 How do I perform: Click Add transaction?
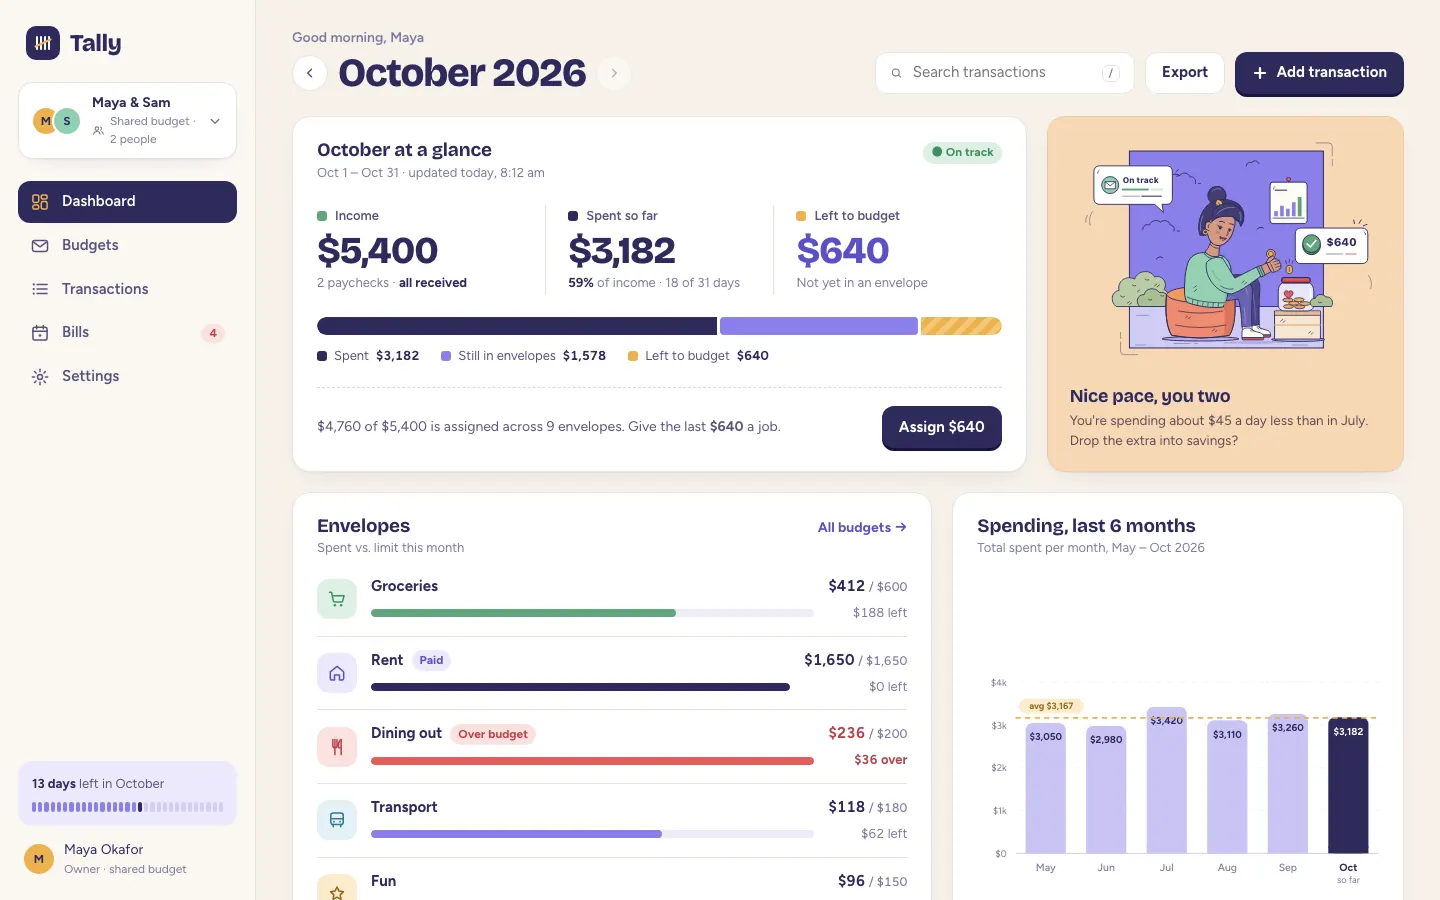pos(1319,73)
